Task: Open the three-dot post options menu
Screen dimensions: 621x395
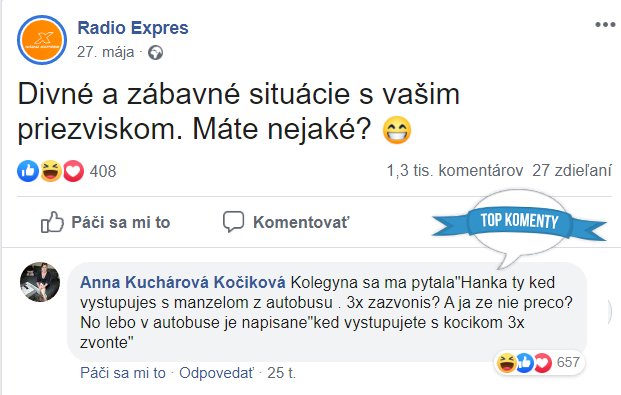Action: [605, 25]
